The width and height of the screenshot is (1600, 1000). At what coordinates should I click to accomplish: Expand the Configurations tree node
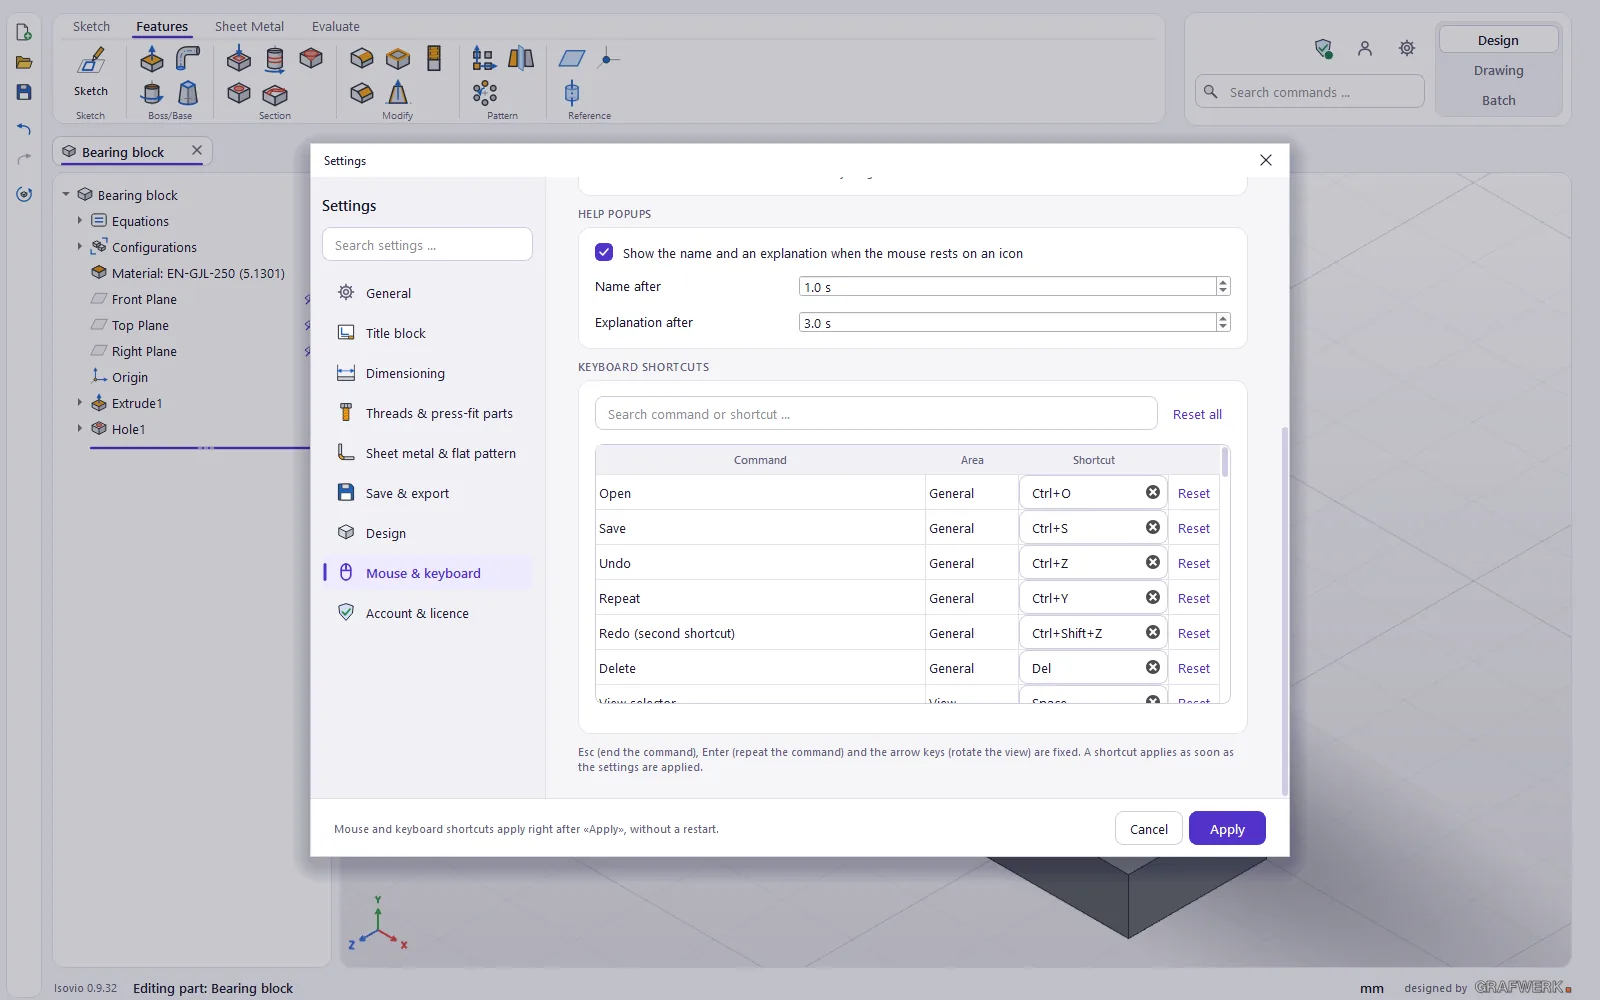coord(80,246)
